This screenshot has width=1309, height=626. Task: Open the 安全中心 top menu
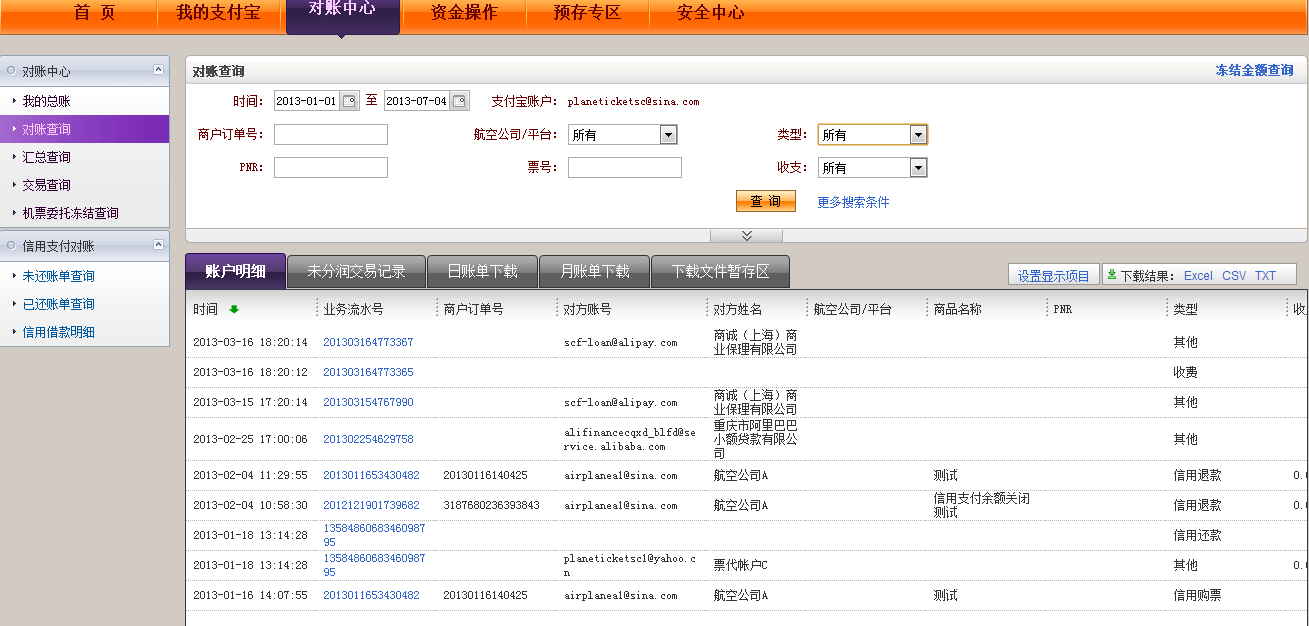coord(710,13)
